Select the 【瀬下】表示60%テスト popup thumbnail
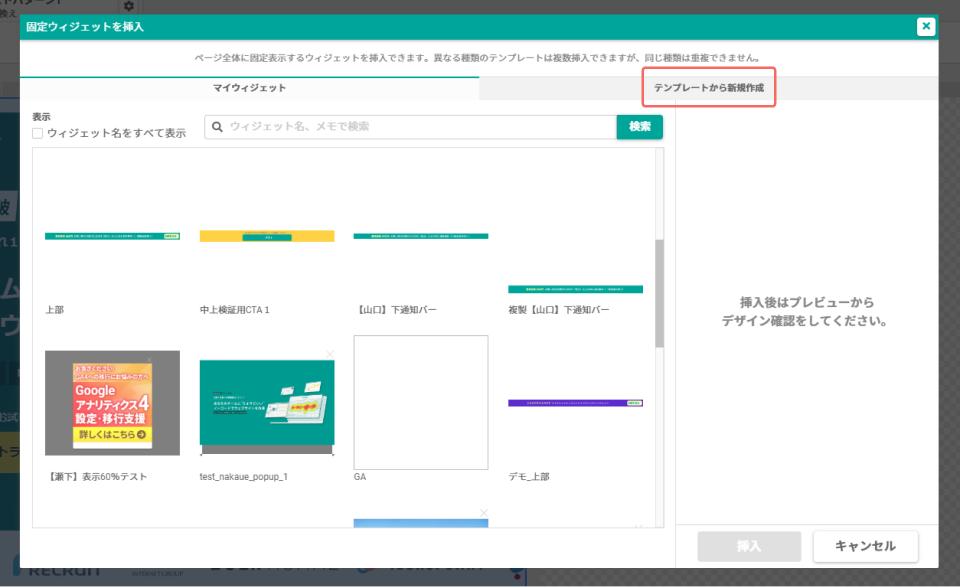The height and width of the screenshot is (587, 960). coord(113,403)
